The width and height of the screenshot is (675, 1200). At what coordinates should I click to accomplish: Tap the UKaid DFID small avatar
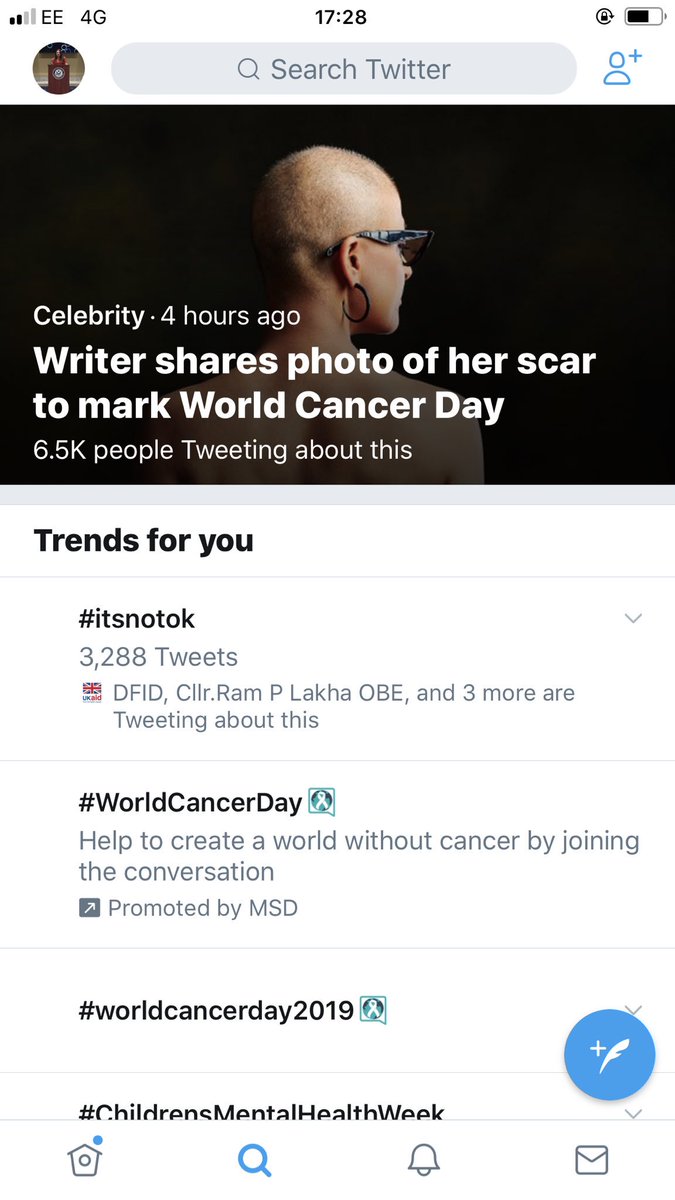91,693
